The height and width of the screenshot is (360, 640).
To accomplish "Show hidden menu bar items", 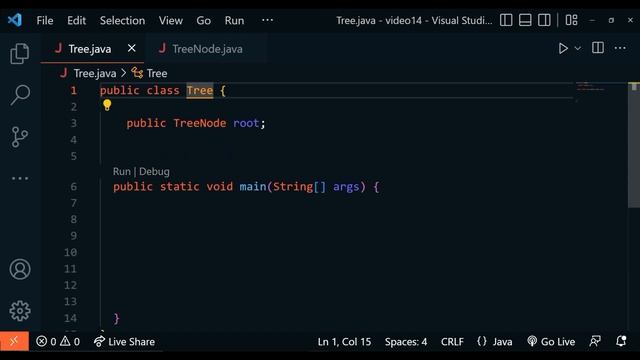I will [267, 20].
